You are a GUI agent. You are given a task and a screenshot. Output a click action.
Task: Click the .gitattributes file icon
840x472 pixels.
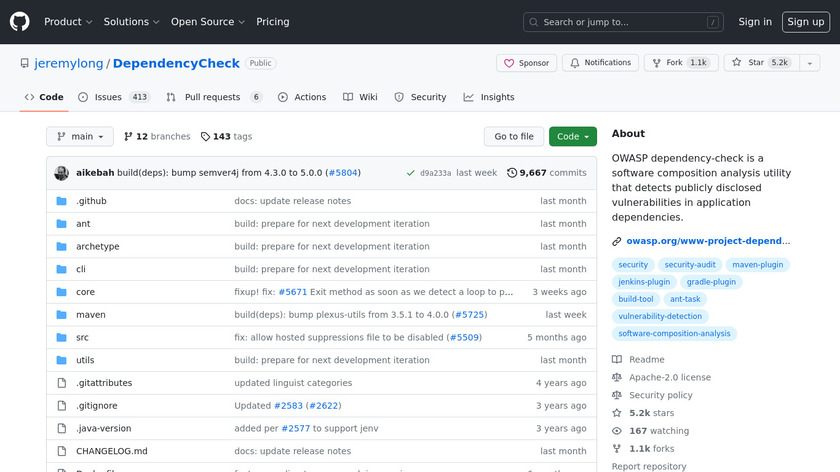(62, 383)
